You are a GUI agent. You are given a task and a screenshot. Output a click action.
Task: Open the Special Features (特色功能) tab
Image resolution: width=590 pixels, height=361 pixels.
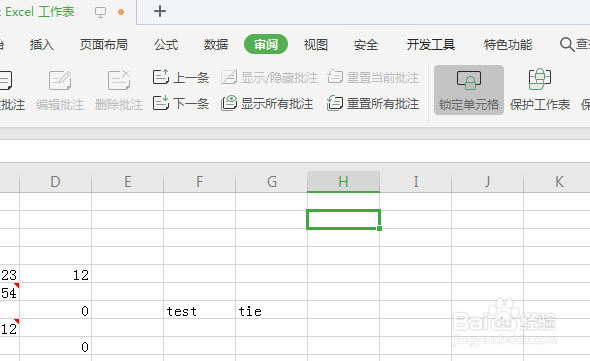coord(508,44)
